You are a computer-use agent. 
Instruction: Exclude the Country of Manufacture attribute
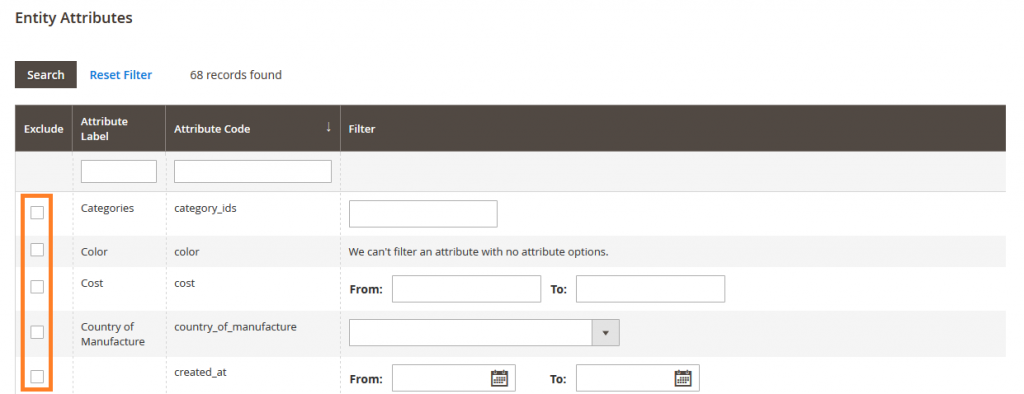pos(37,333)
